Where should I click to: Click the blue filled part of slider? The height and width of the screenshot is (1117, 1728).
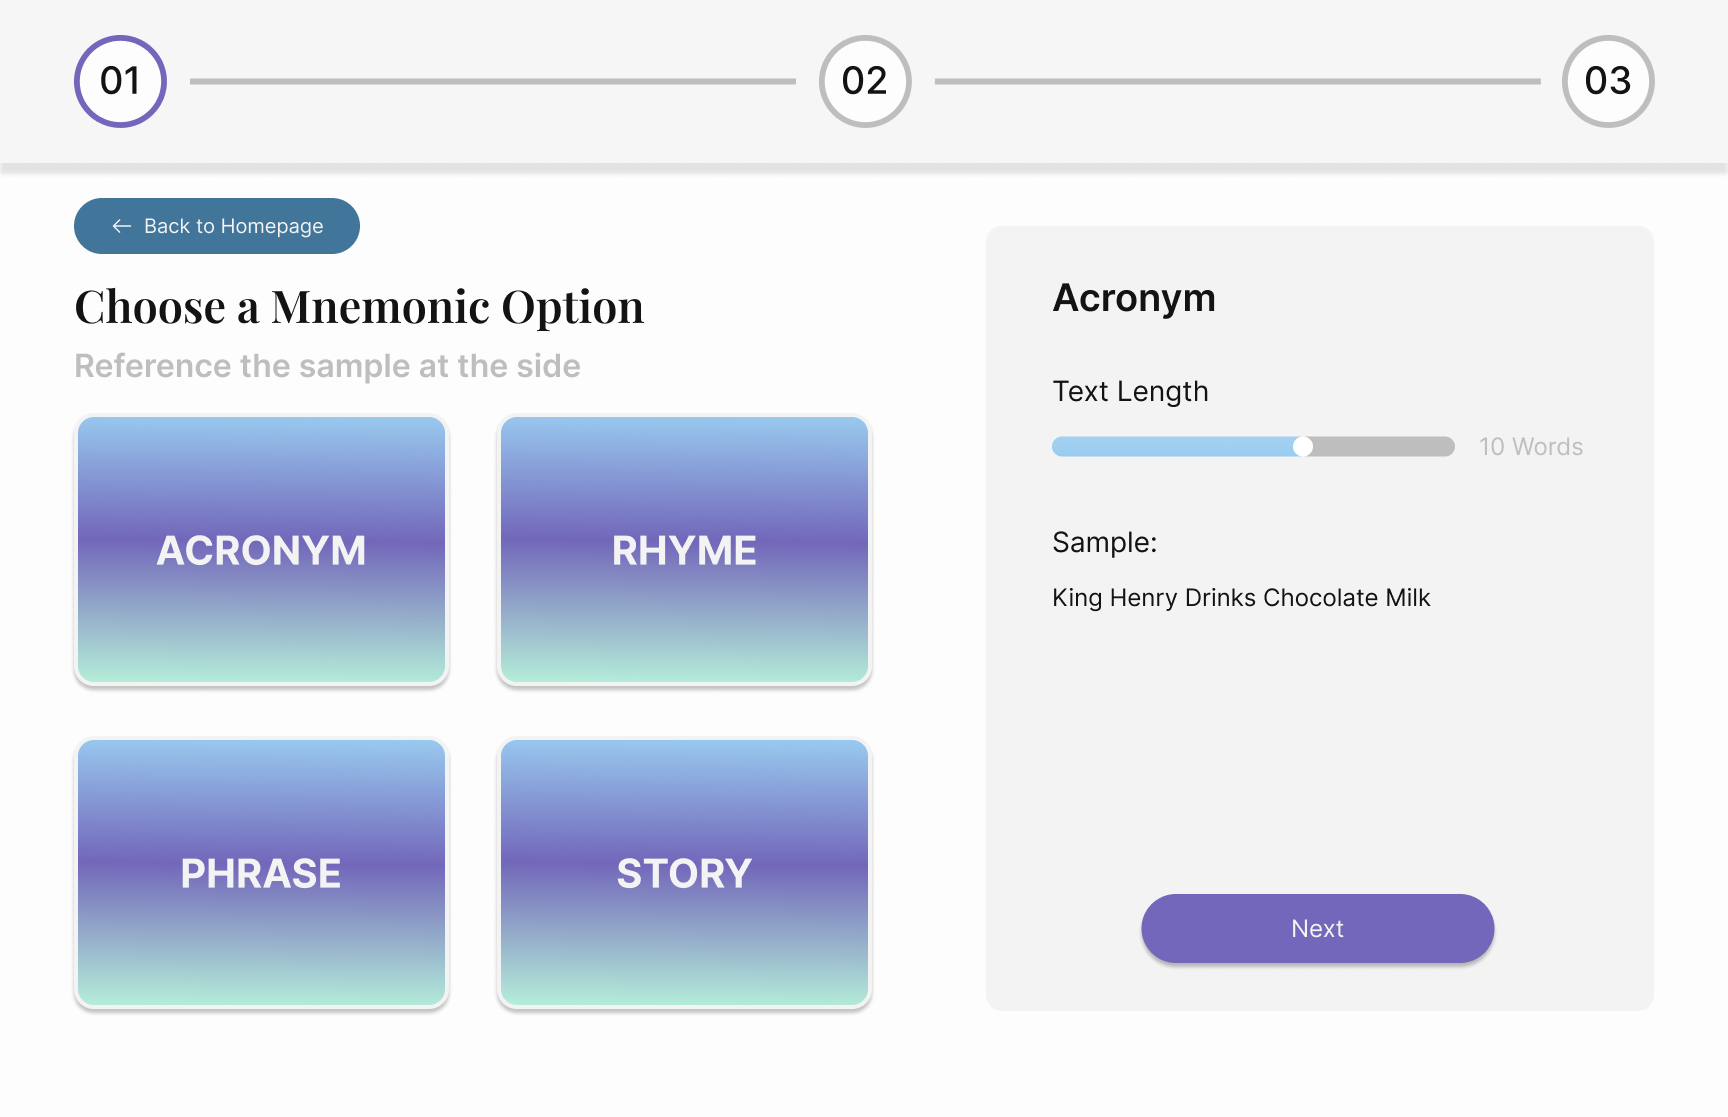pyautogui.click(x=1175, y=447)
